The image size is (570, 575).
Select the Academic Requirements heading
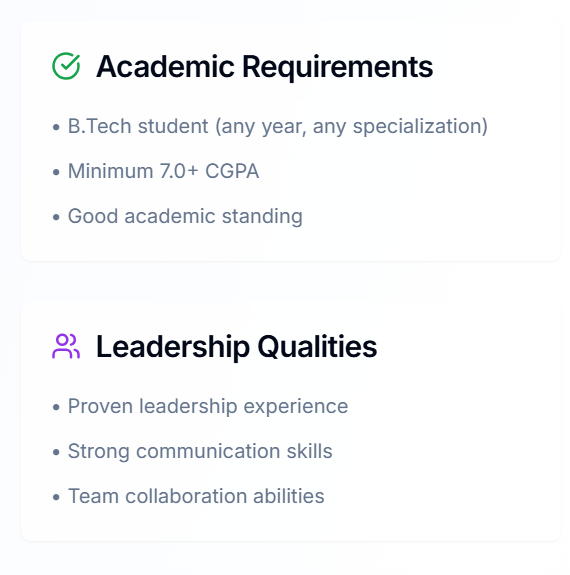click(264, 67)
